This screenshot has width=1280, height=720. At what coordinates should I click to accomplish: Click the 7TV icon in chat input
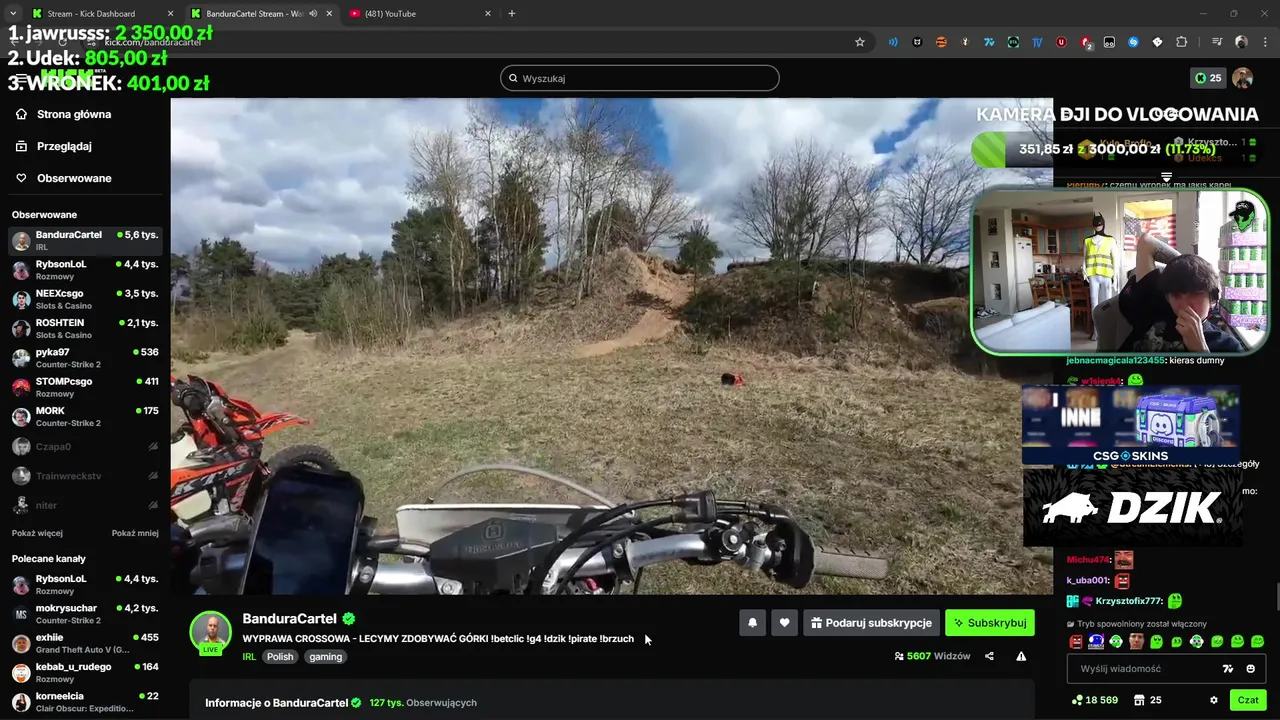(1228, 668)
